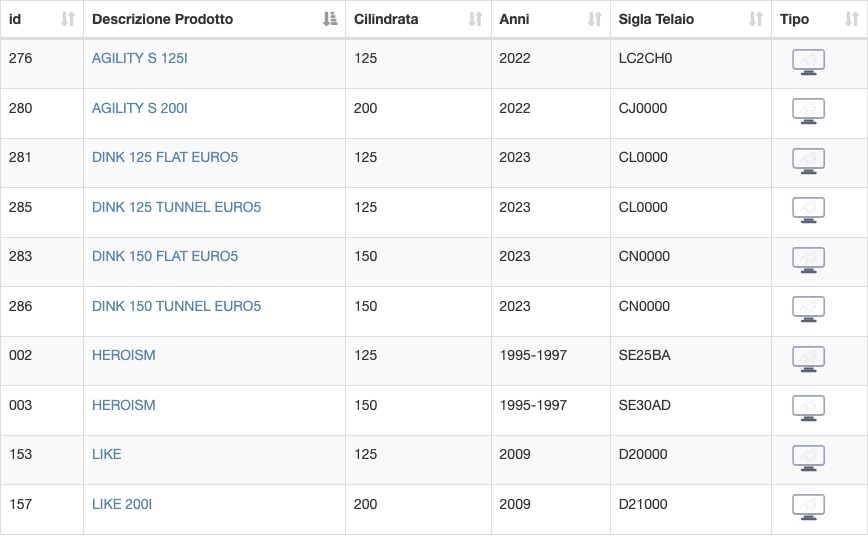Click the DINK 150 FLAT EURO5 link
Viewport: 868px width, 536px height.
tap(165, 256)
